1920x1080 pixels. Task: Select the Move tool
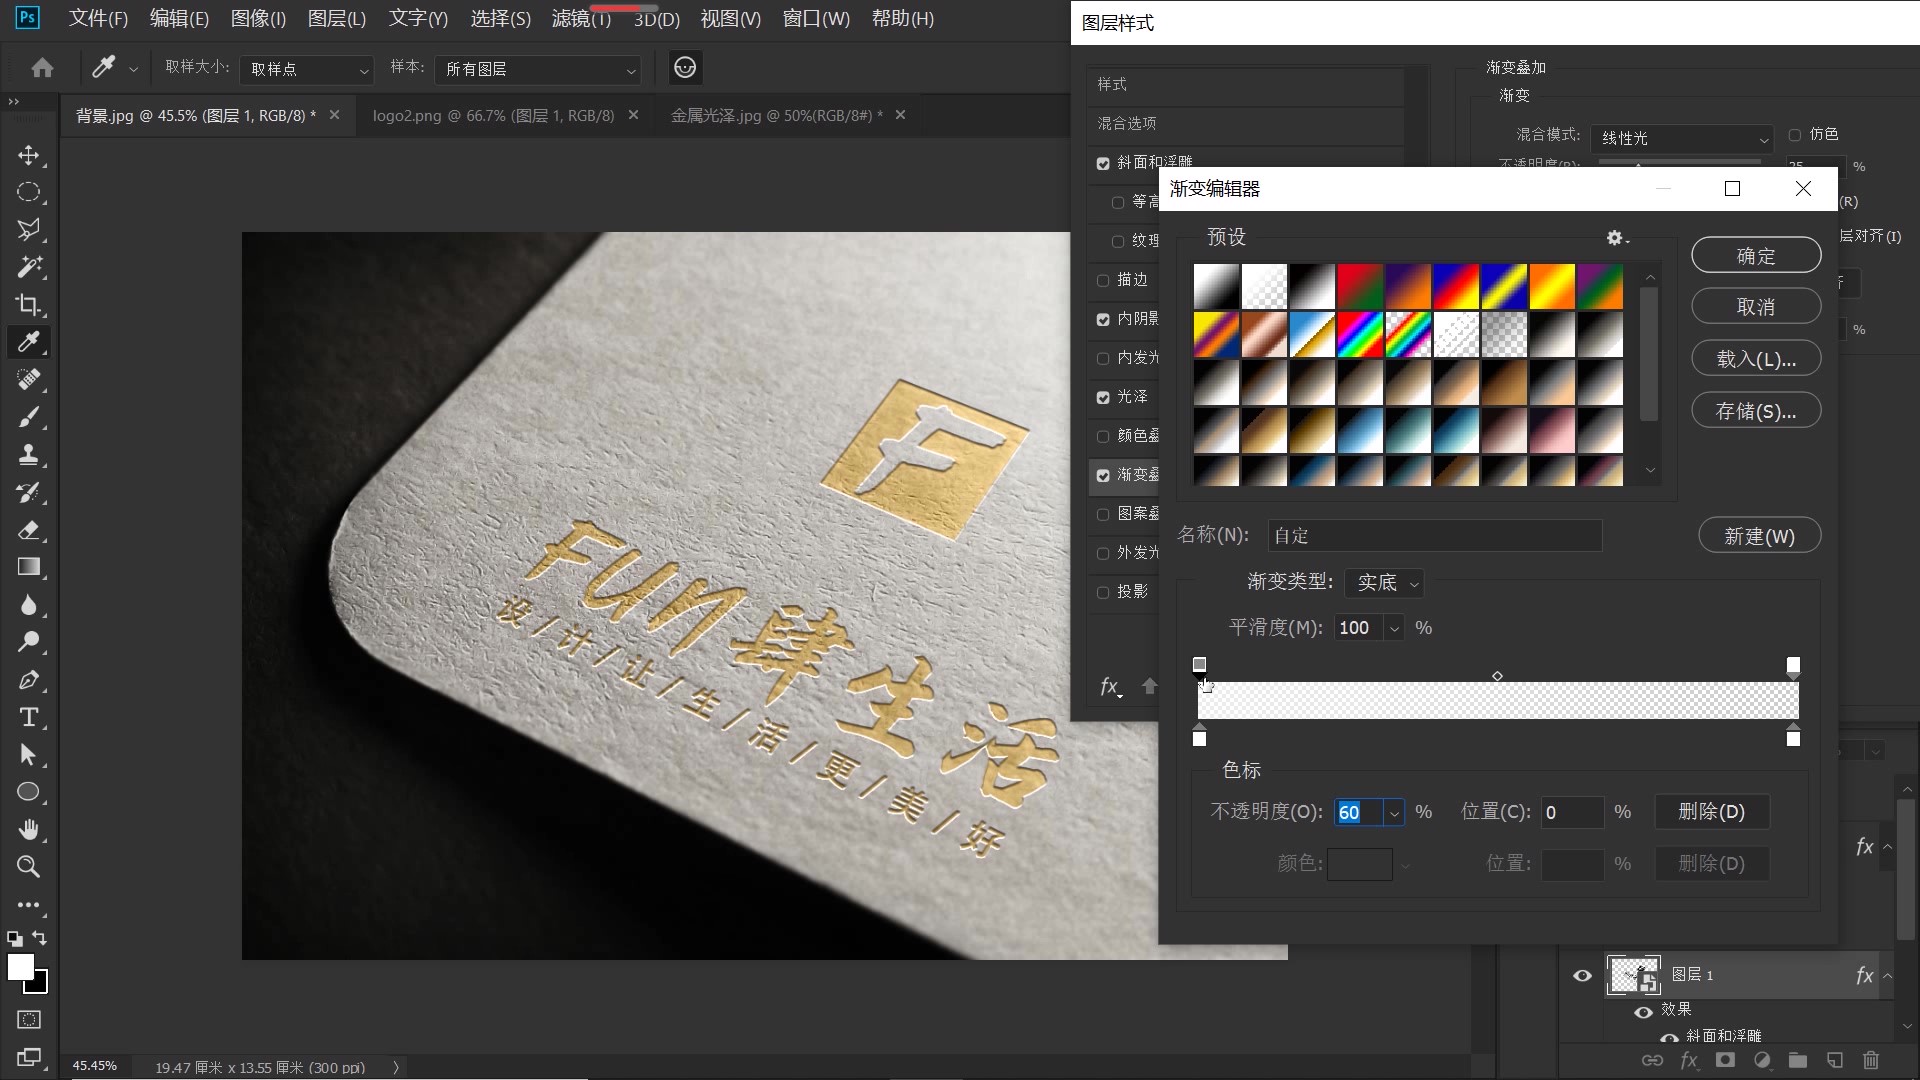(29, 155)
